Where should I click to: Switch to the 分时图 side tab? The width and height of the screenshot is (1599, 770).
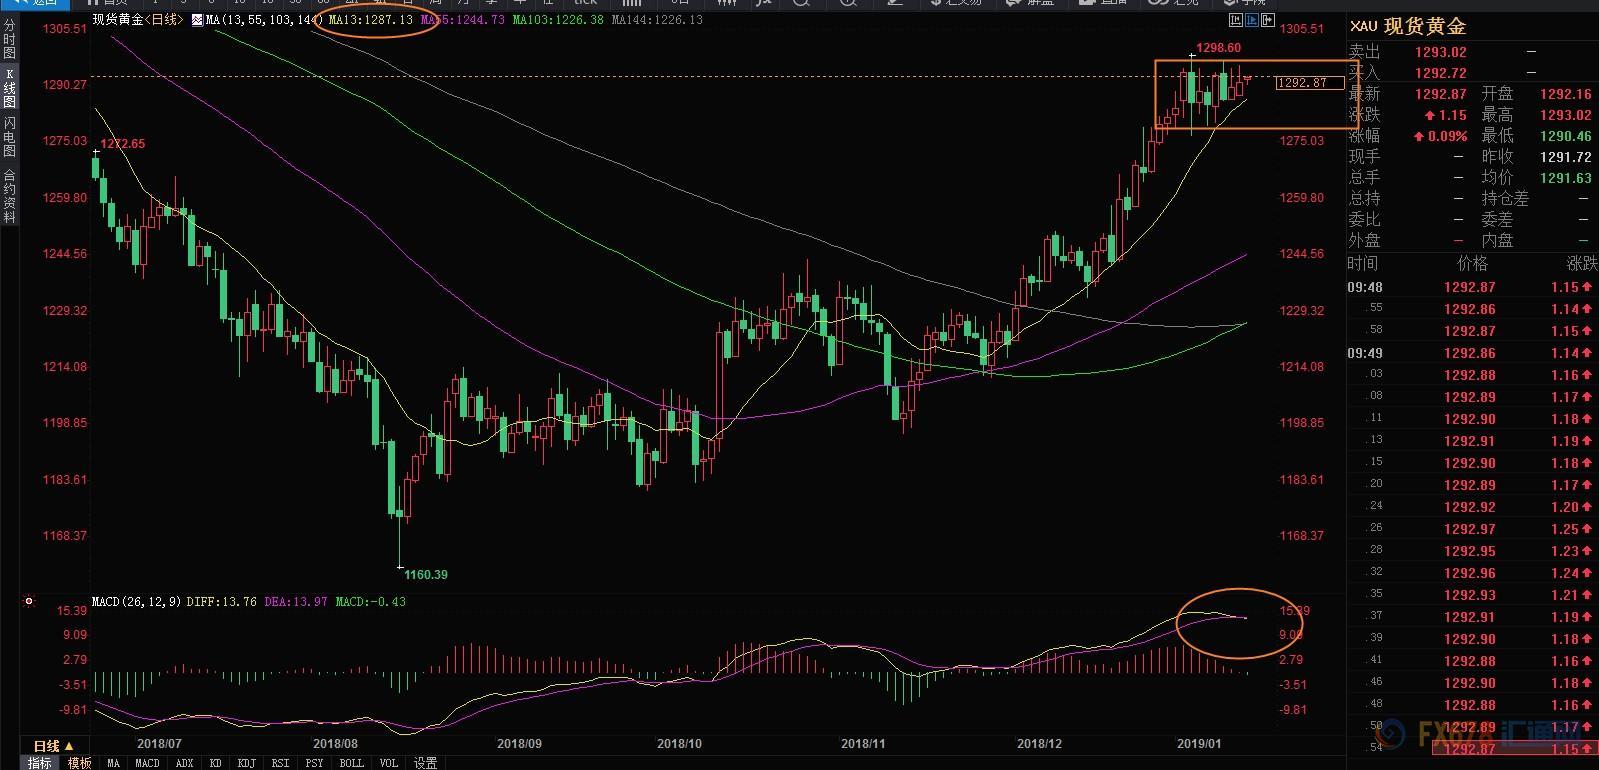pos(9,38)
